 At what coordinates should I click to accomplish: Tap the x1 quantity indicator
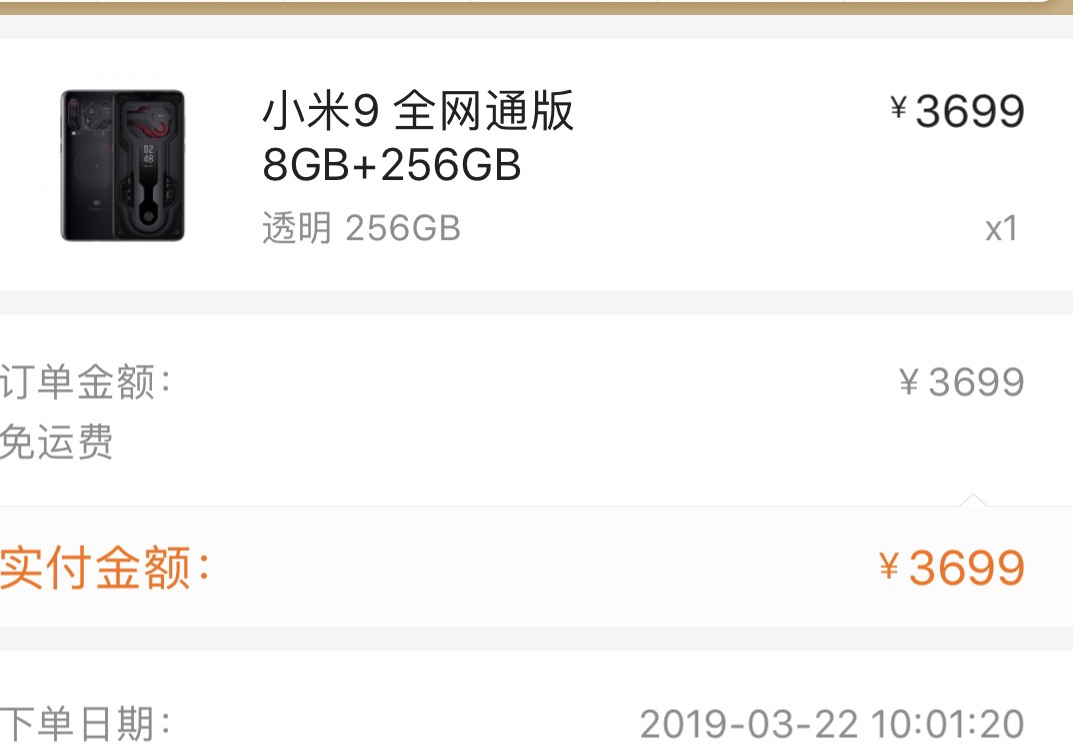click(x=1001, y=229)
